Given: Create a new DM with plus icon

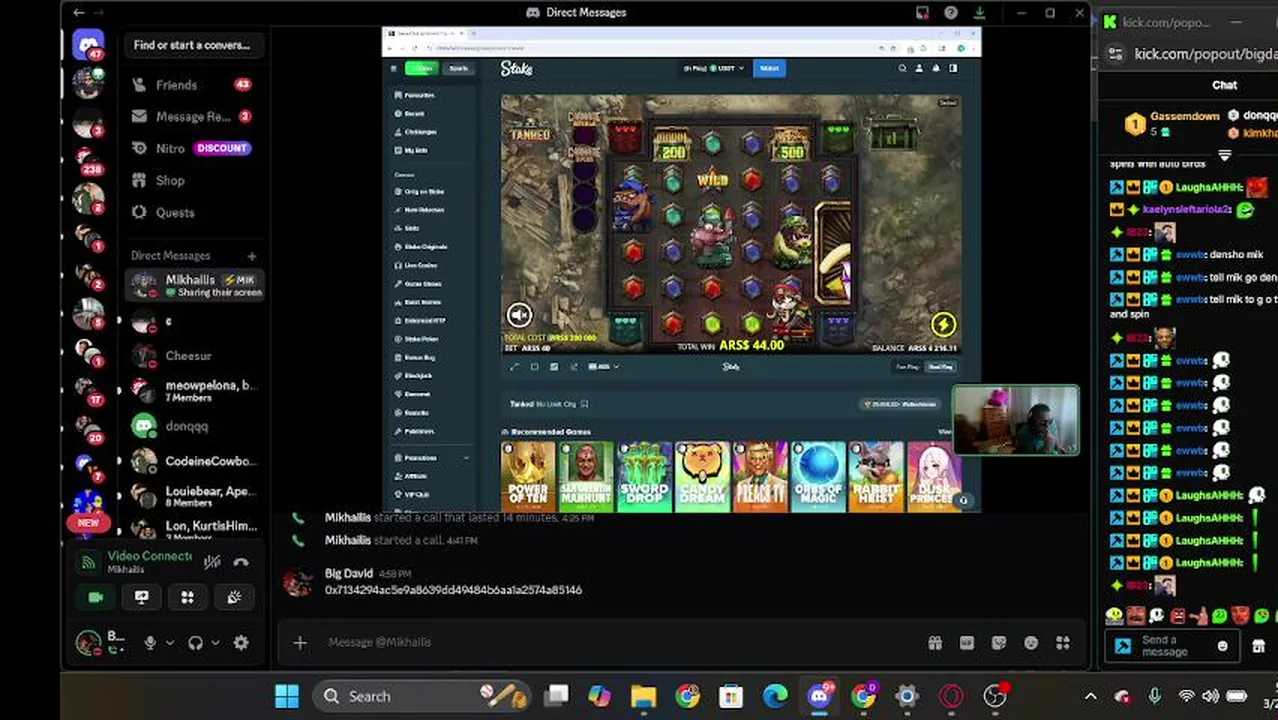Looking at the screenshot, I should click(252, 256).
